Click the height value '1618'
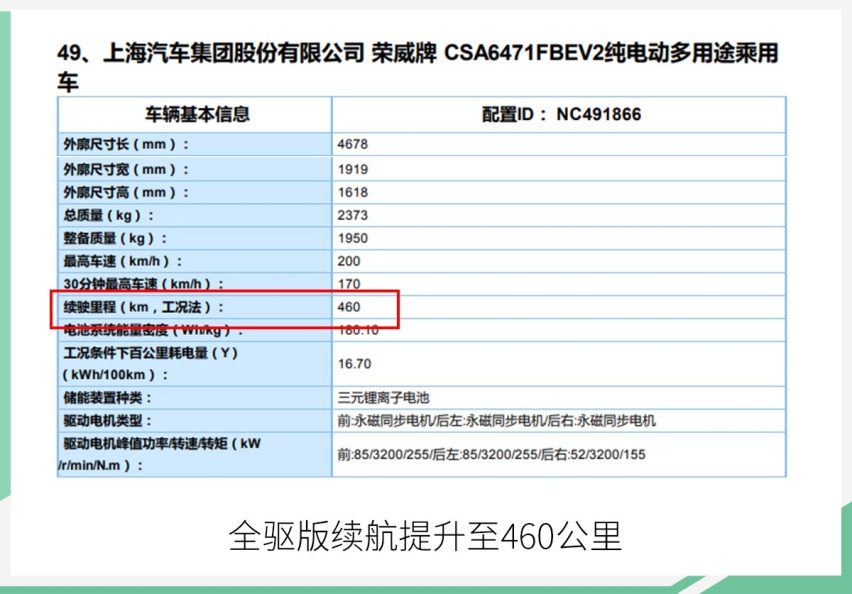Image resolution: width=852 pixels, height=594 pixels. [x=353, y=192]
